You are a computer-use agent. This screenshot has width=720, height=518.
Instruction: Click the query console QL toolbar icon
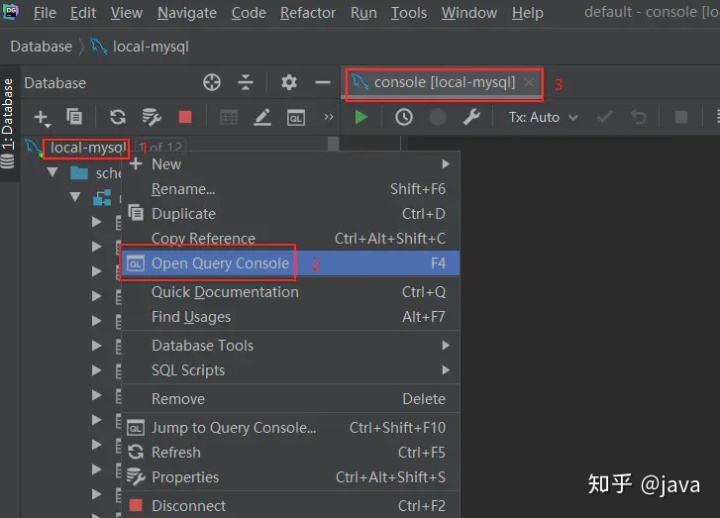point(296,118)
